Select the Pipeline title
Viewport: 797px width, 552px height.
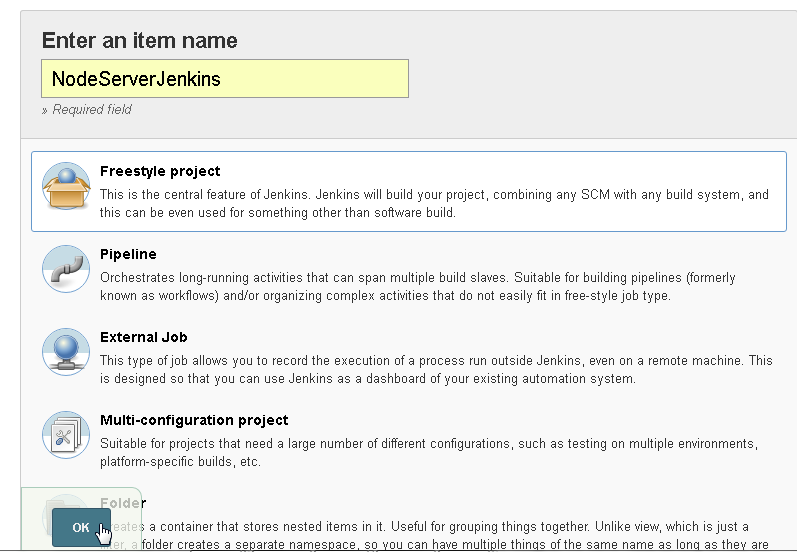click(128, 254)
